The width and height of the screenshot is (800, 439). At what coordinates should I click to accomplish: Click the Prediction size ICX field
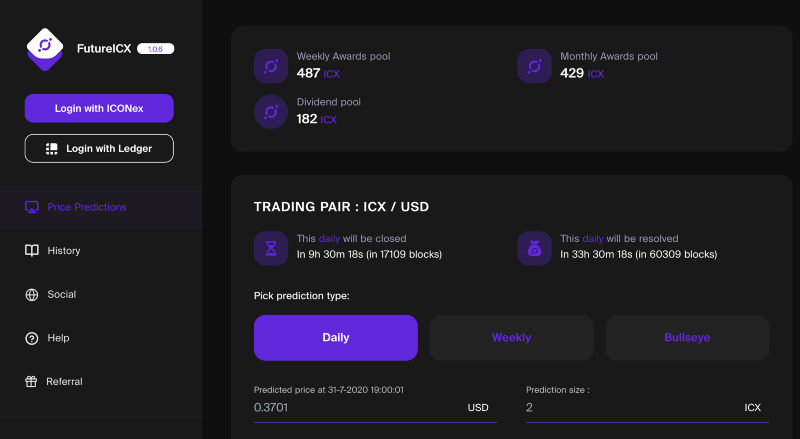(x=647, y=407)
